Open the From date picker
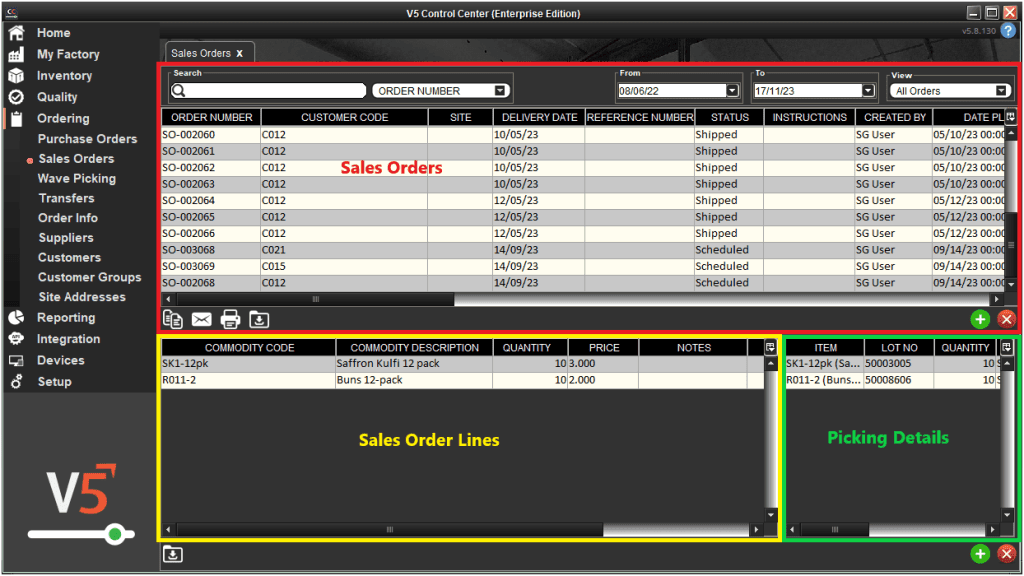Viewport: 1024px width, 576px height. pyautogui.click(x=731, y=89)
